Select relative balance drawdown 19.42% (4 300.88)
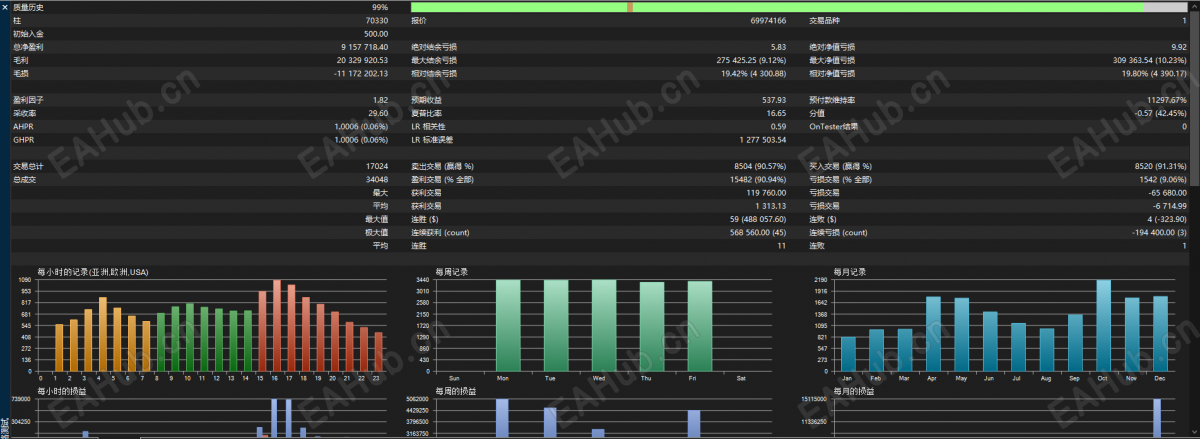The width and height of the screenshot is (1200, 439). click(x=753, y=73)
